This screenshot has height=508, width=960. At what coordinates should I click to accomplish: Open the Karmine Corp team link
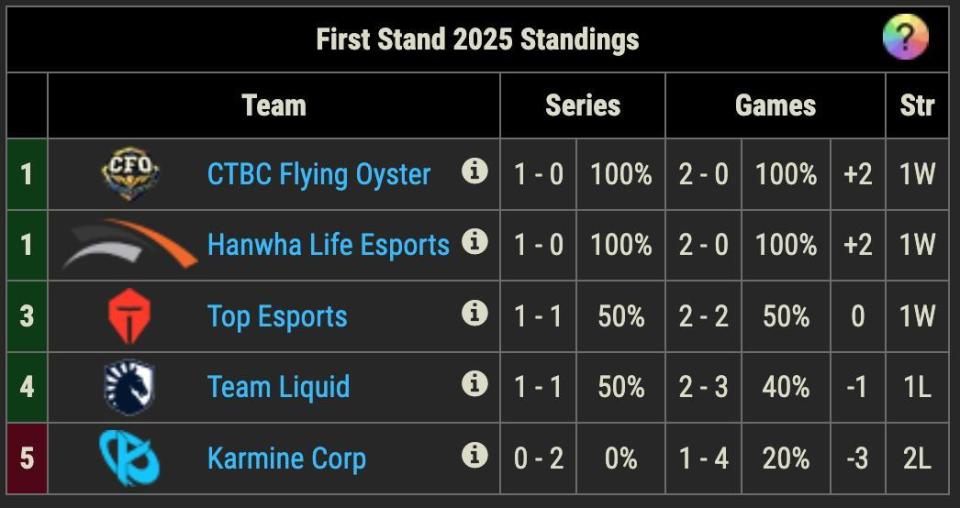286,458
